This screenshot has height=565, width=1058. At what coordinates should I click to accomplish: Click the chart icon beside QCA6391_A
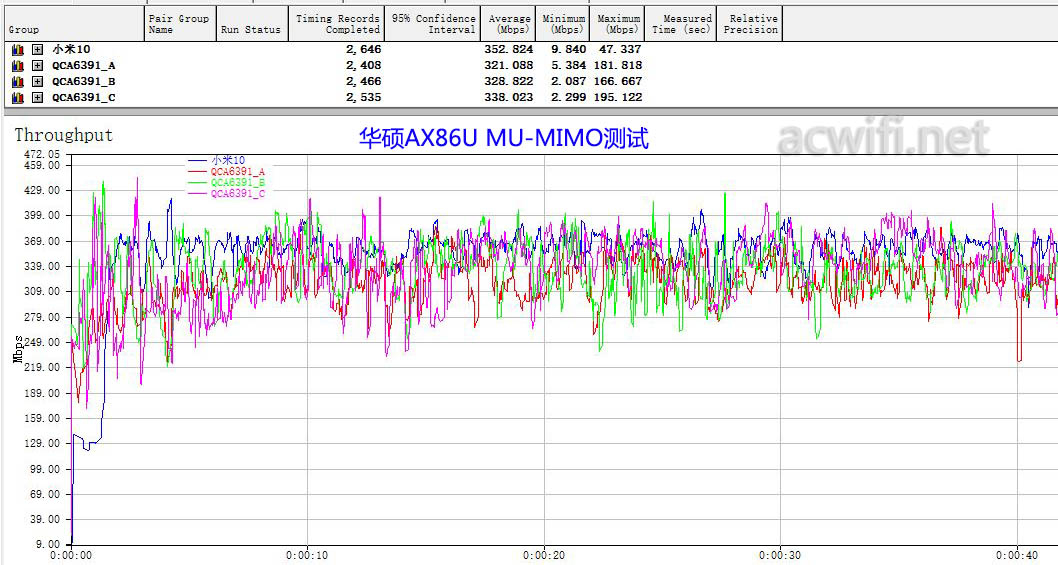tap(18, 65)
